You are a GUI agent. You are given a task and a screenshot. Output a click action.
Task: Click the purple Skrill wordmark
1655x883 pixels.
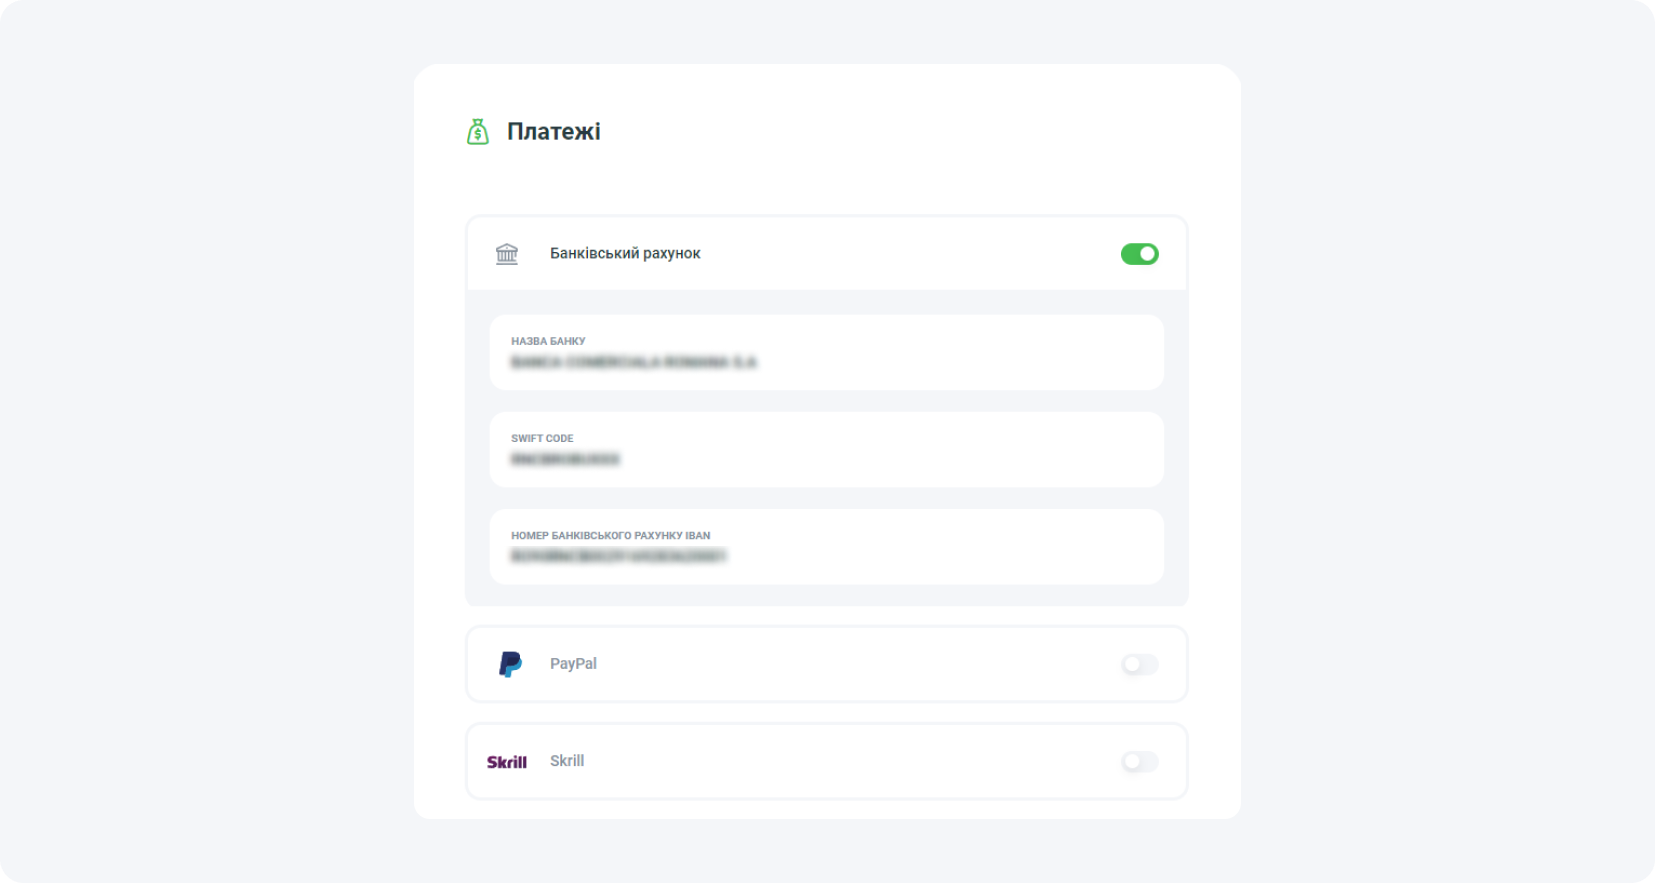pos(507,761)
